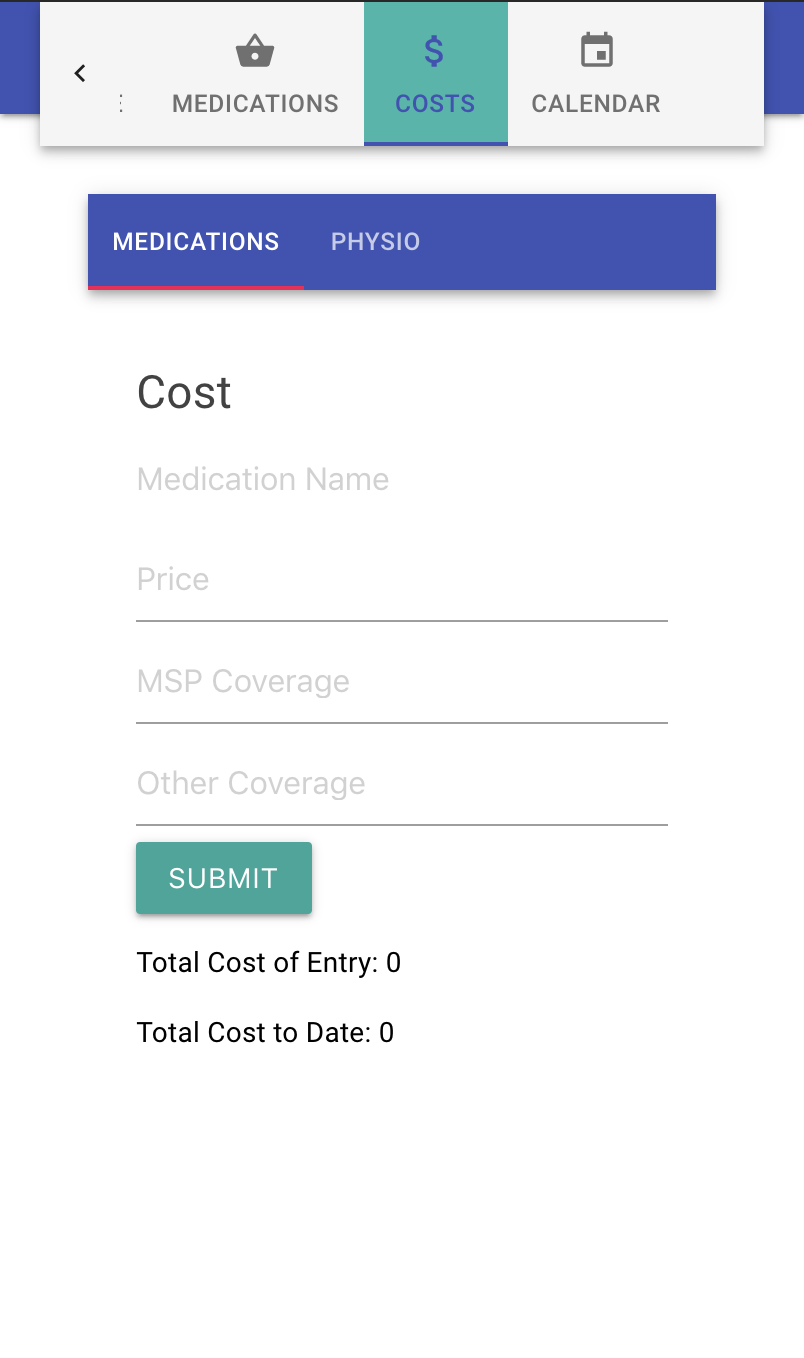This screenshot has height=1358, width=804.
Task: Select the MEDICATIONS sub-tab in blue bar
Action: point(196,242)
